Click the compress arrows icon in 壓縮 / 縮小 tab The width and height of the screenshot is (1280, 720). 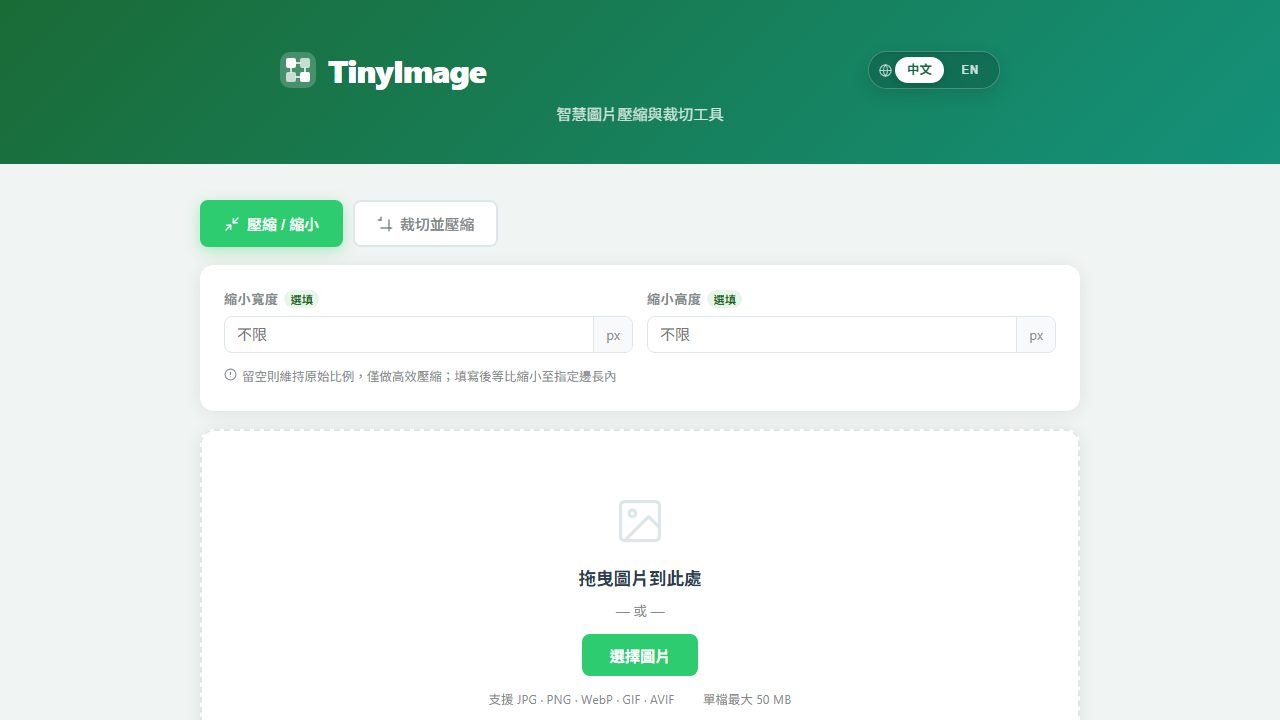[232, 224]
